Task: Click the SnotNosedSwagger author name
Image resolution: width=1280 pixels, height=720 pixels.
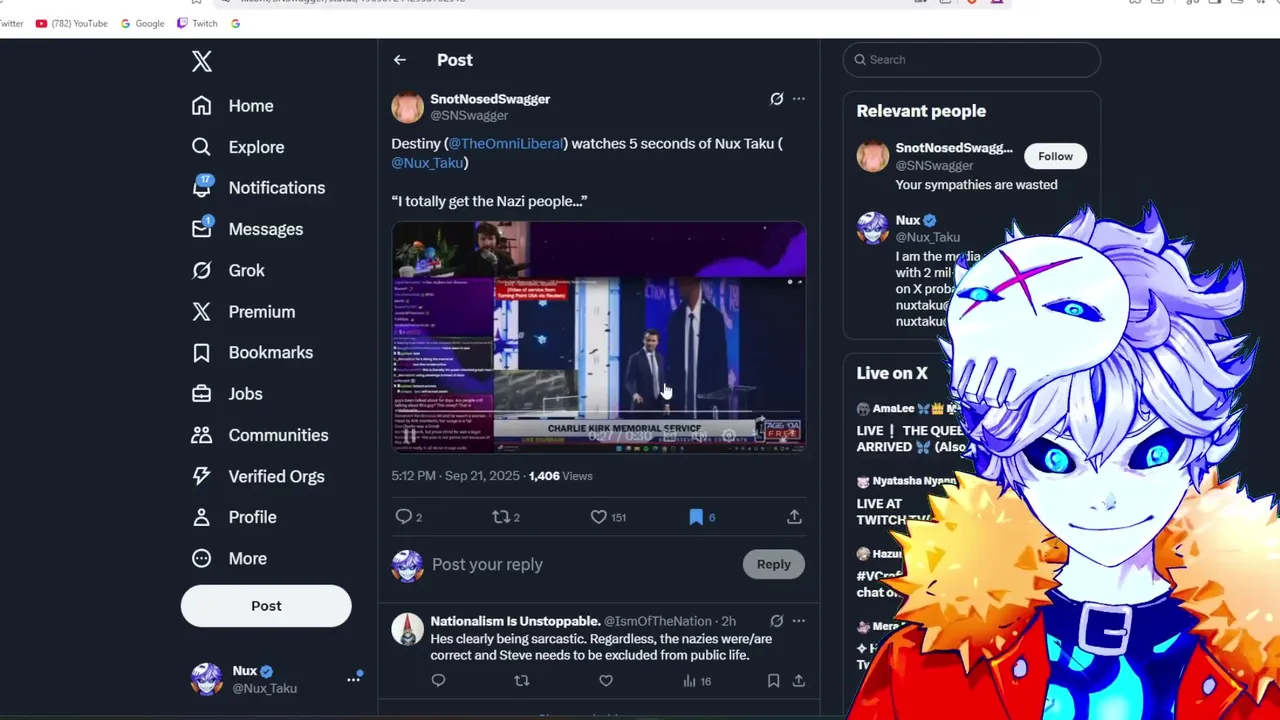Action: tap(490, 99)
